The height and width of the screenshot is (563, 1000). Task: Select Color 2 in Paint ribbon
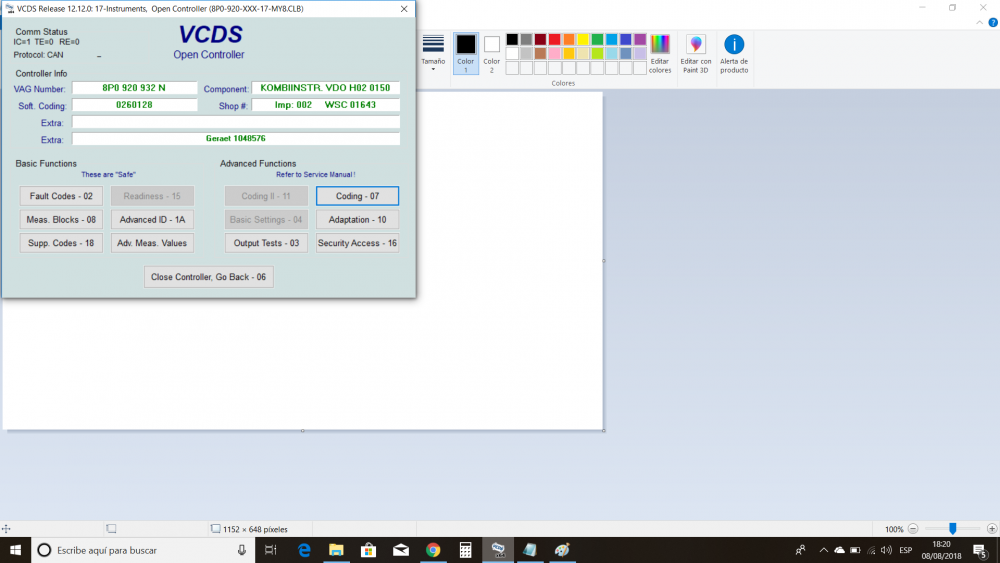point(492,54)
